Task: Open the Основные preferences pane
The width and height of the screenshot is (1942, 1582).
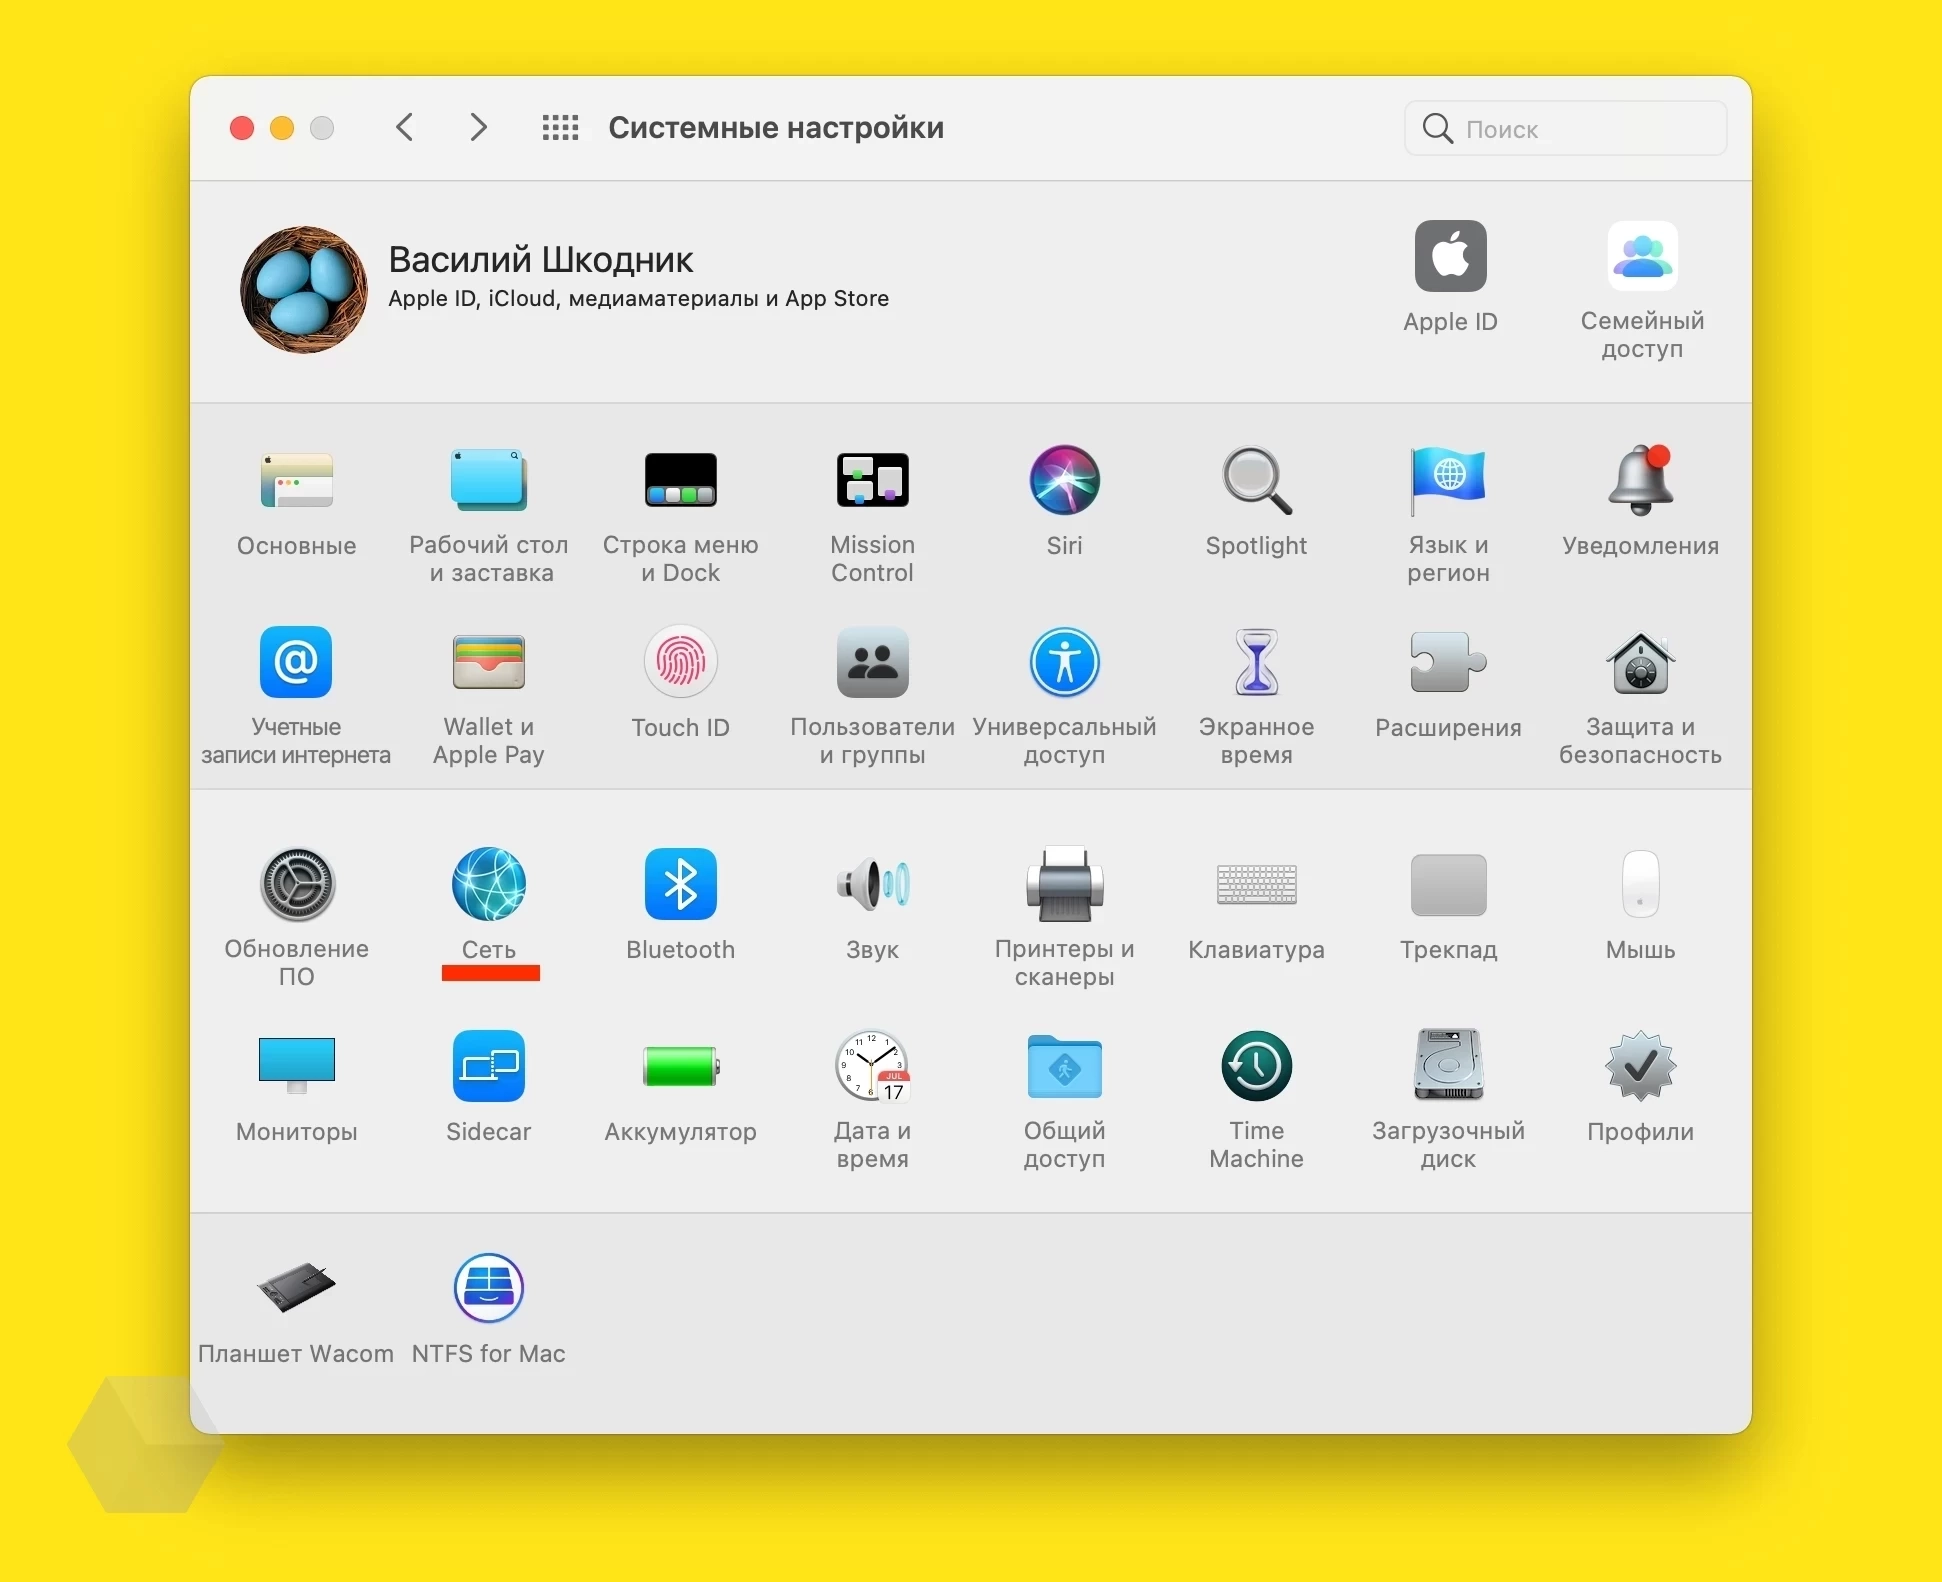Action: [296, 481]
